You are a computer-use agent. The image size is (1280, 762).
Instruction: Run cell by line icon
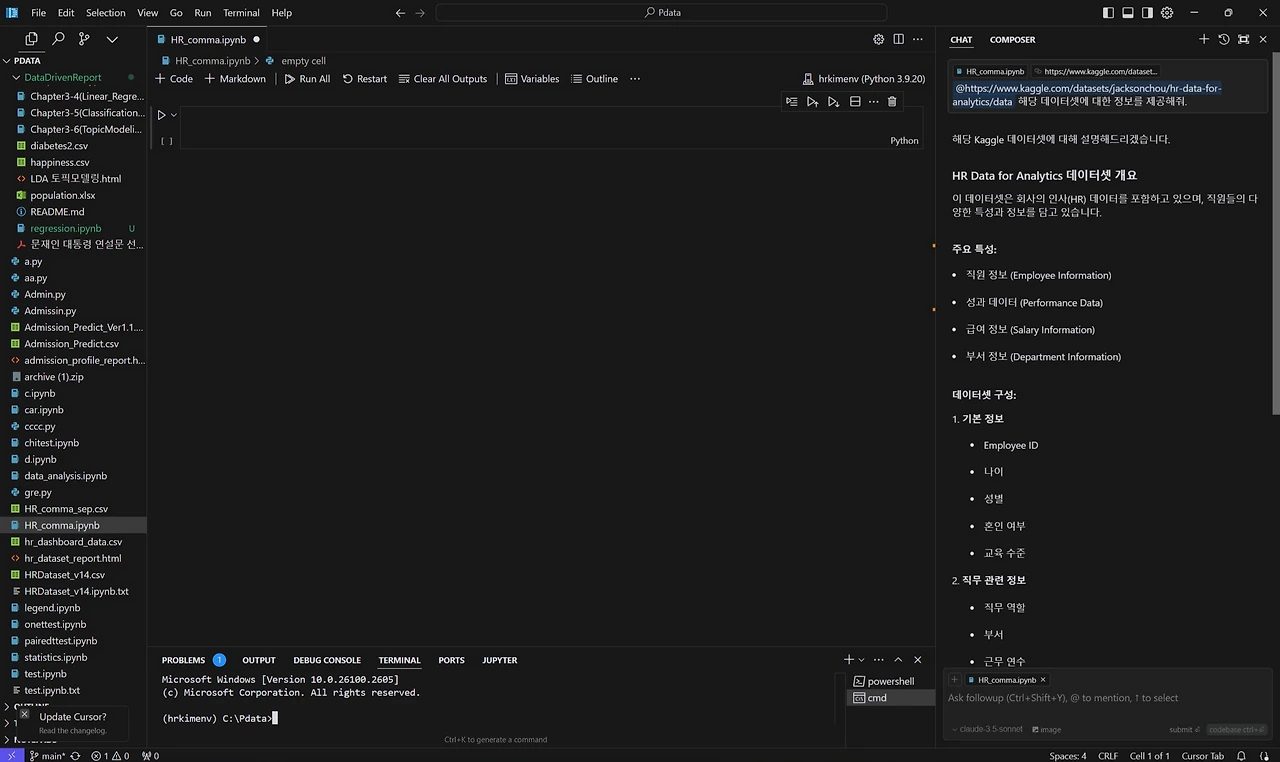[792, 101]
